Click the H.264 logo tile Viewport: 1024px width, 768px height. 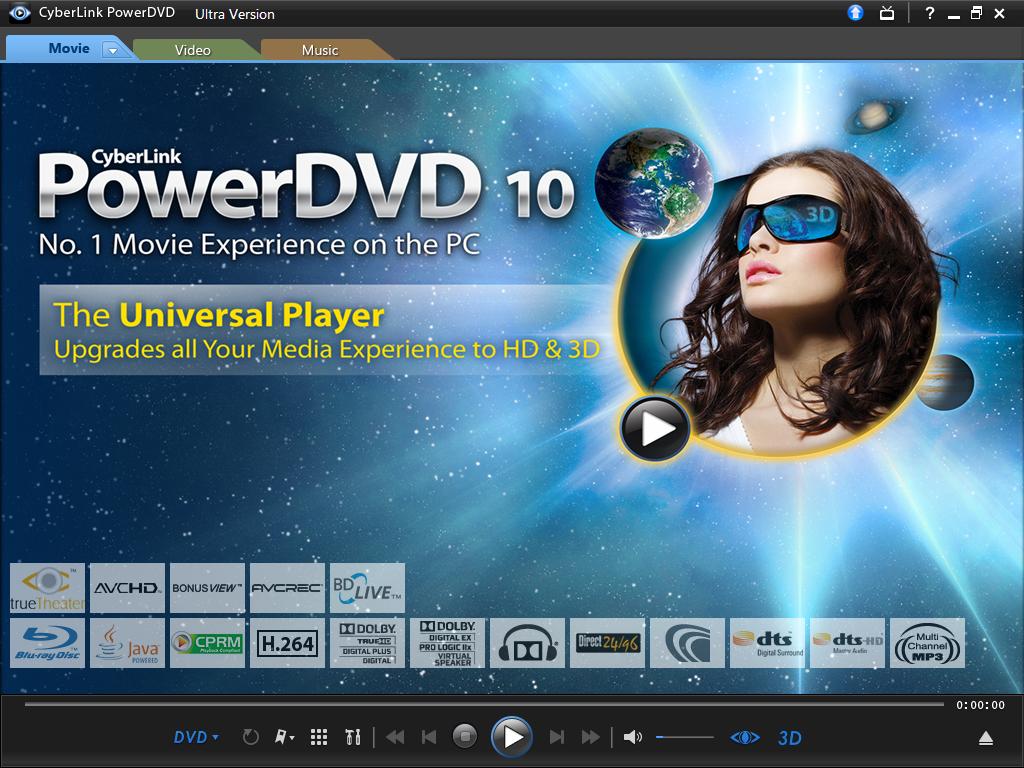[287, 643]
